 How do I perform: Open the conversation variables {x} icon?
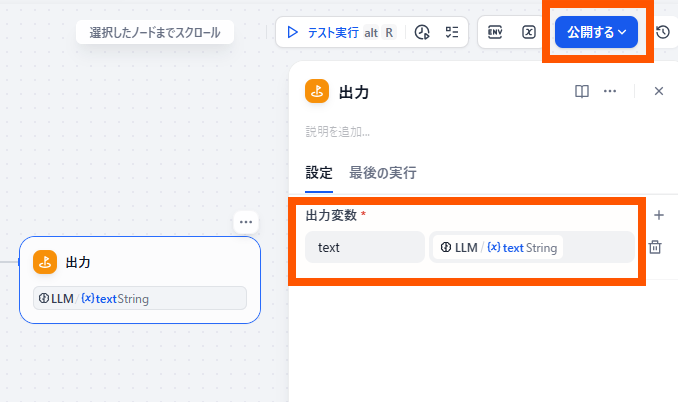click(x=528, y=32)
